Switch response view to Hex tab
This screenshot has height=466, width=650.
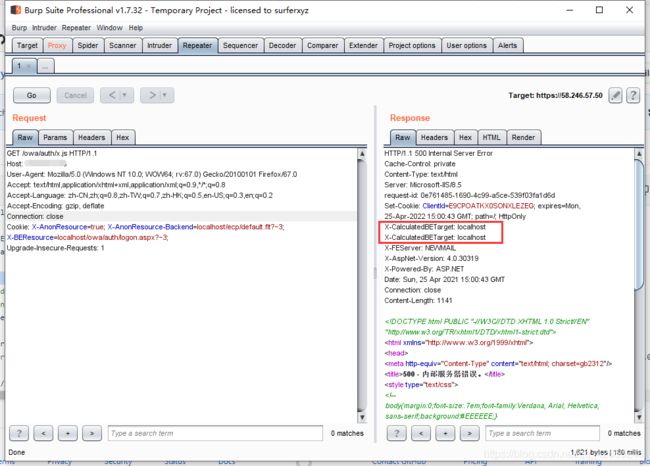click(x=466, y=137)
